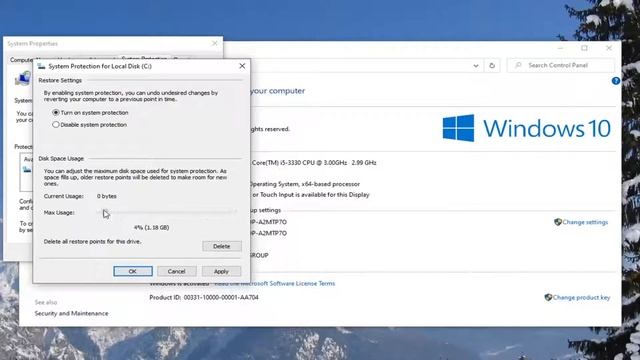The image size is (640, 360).
Task: Click the Change product key link
Action: click(x=581, y=298)
